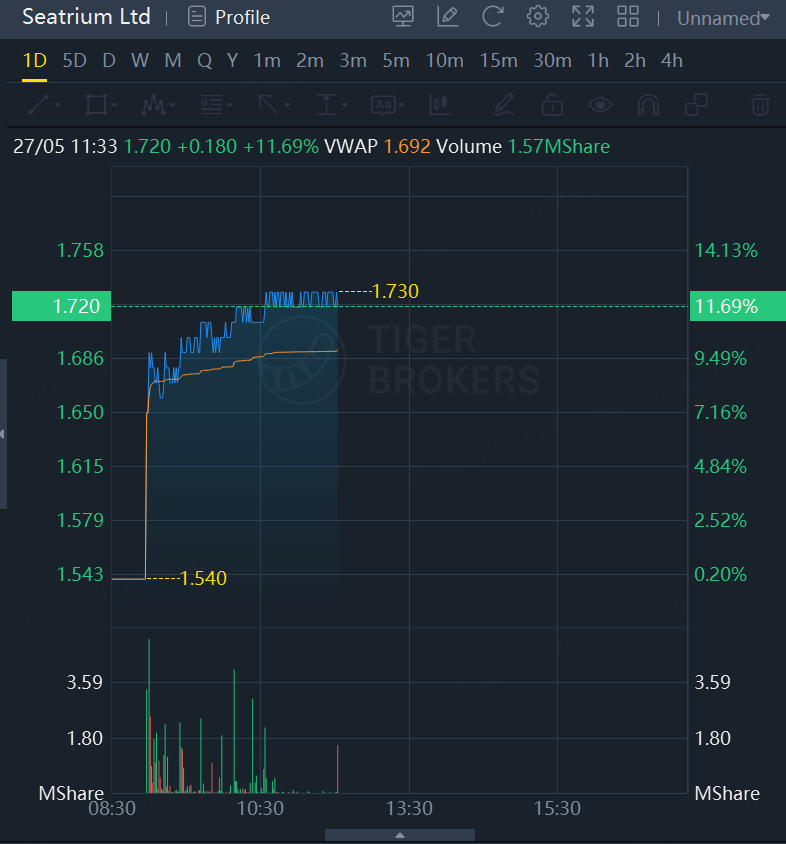Select the wave pattern drawing tool
The image size is (786, 844).
click(153, 104)
